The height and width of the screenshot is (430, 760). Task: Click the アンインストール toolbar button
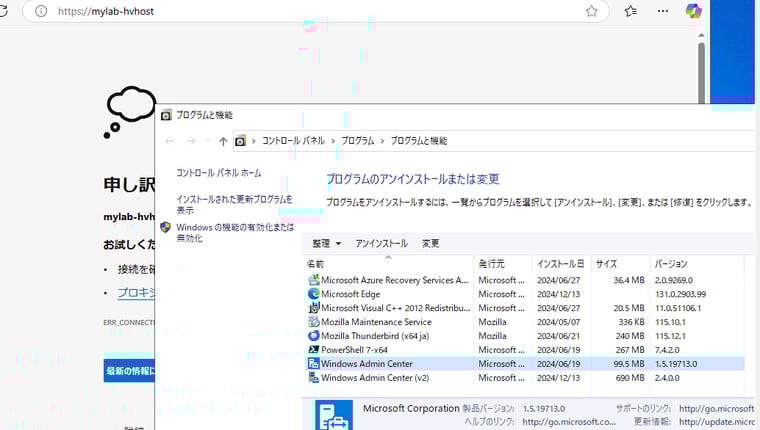tap(381, 243)
